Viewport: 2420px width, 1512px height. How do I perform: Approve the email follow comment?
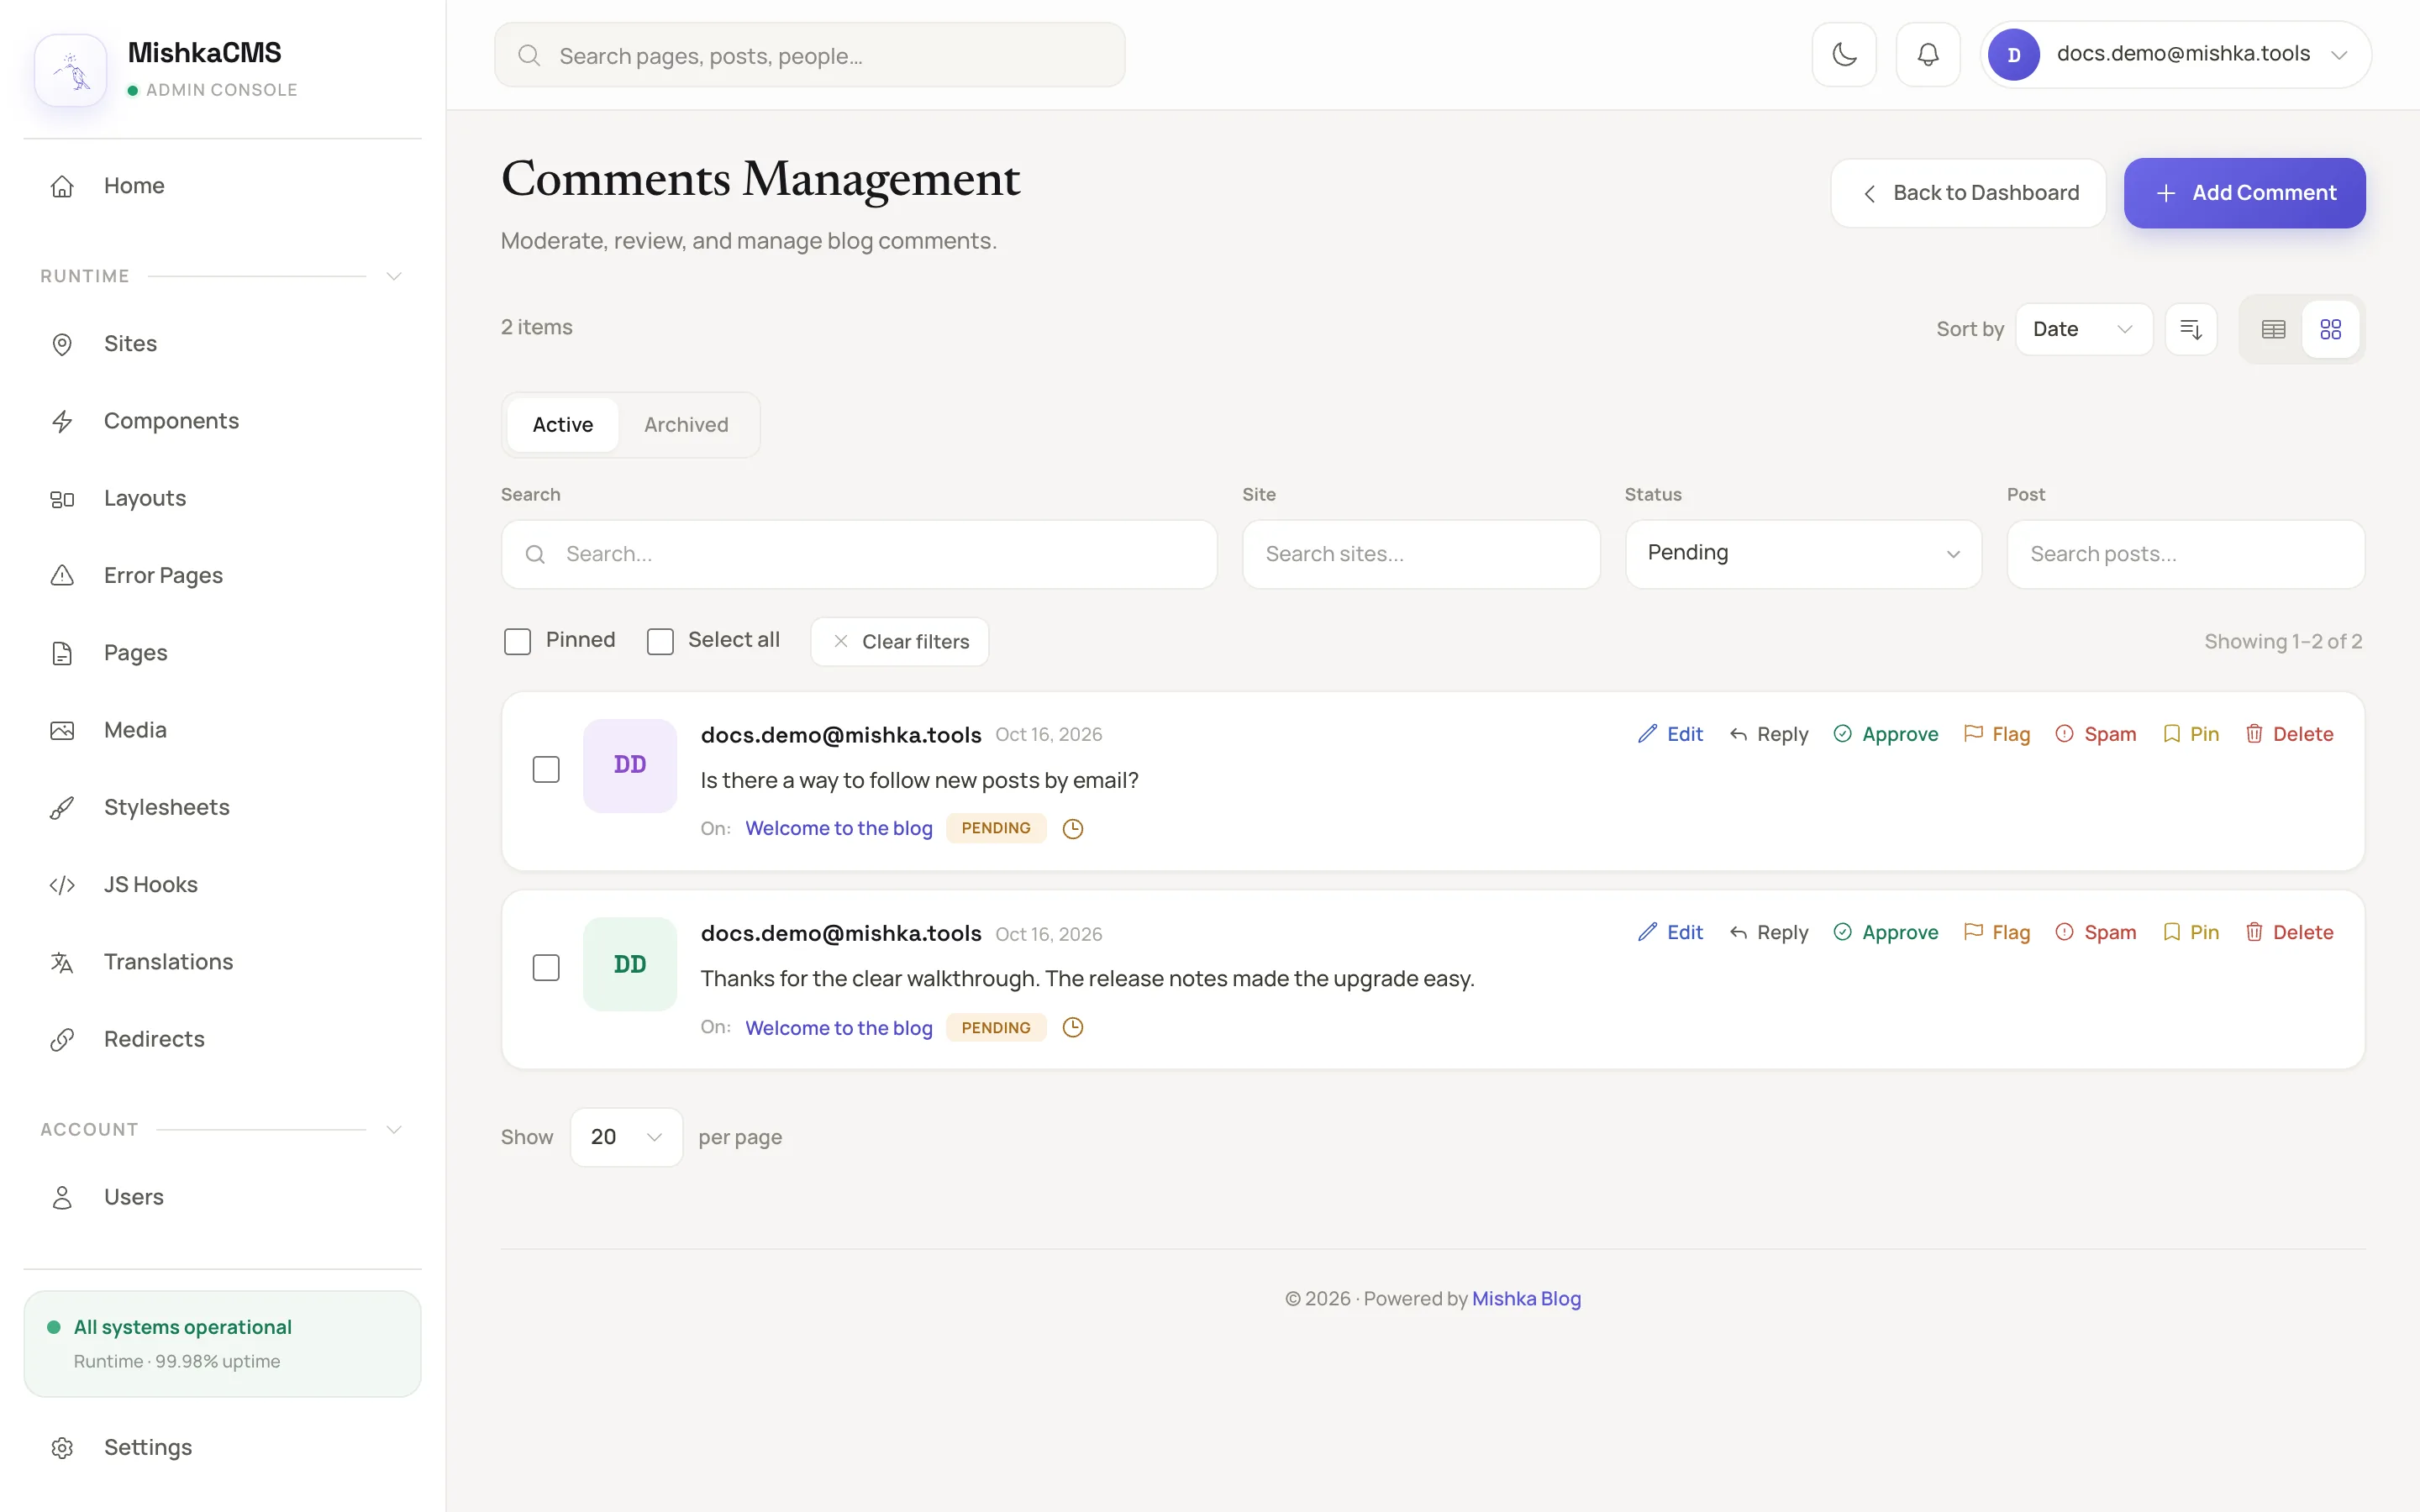(x=1885, y=734)
